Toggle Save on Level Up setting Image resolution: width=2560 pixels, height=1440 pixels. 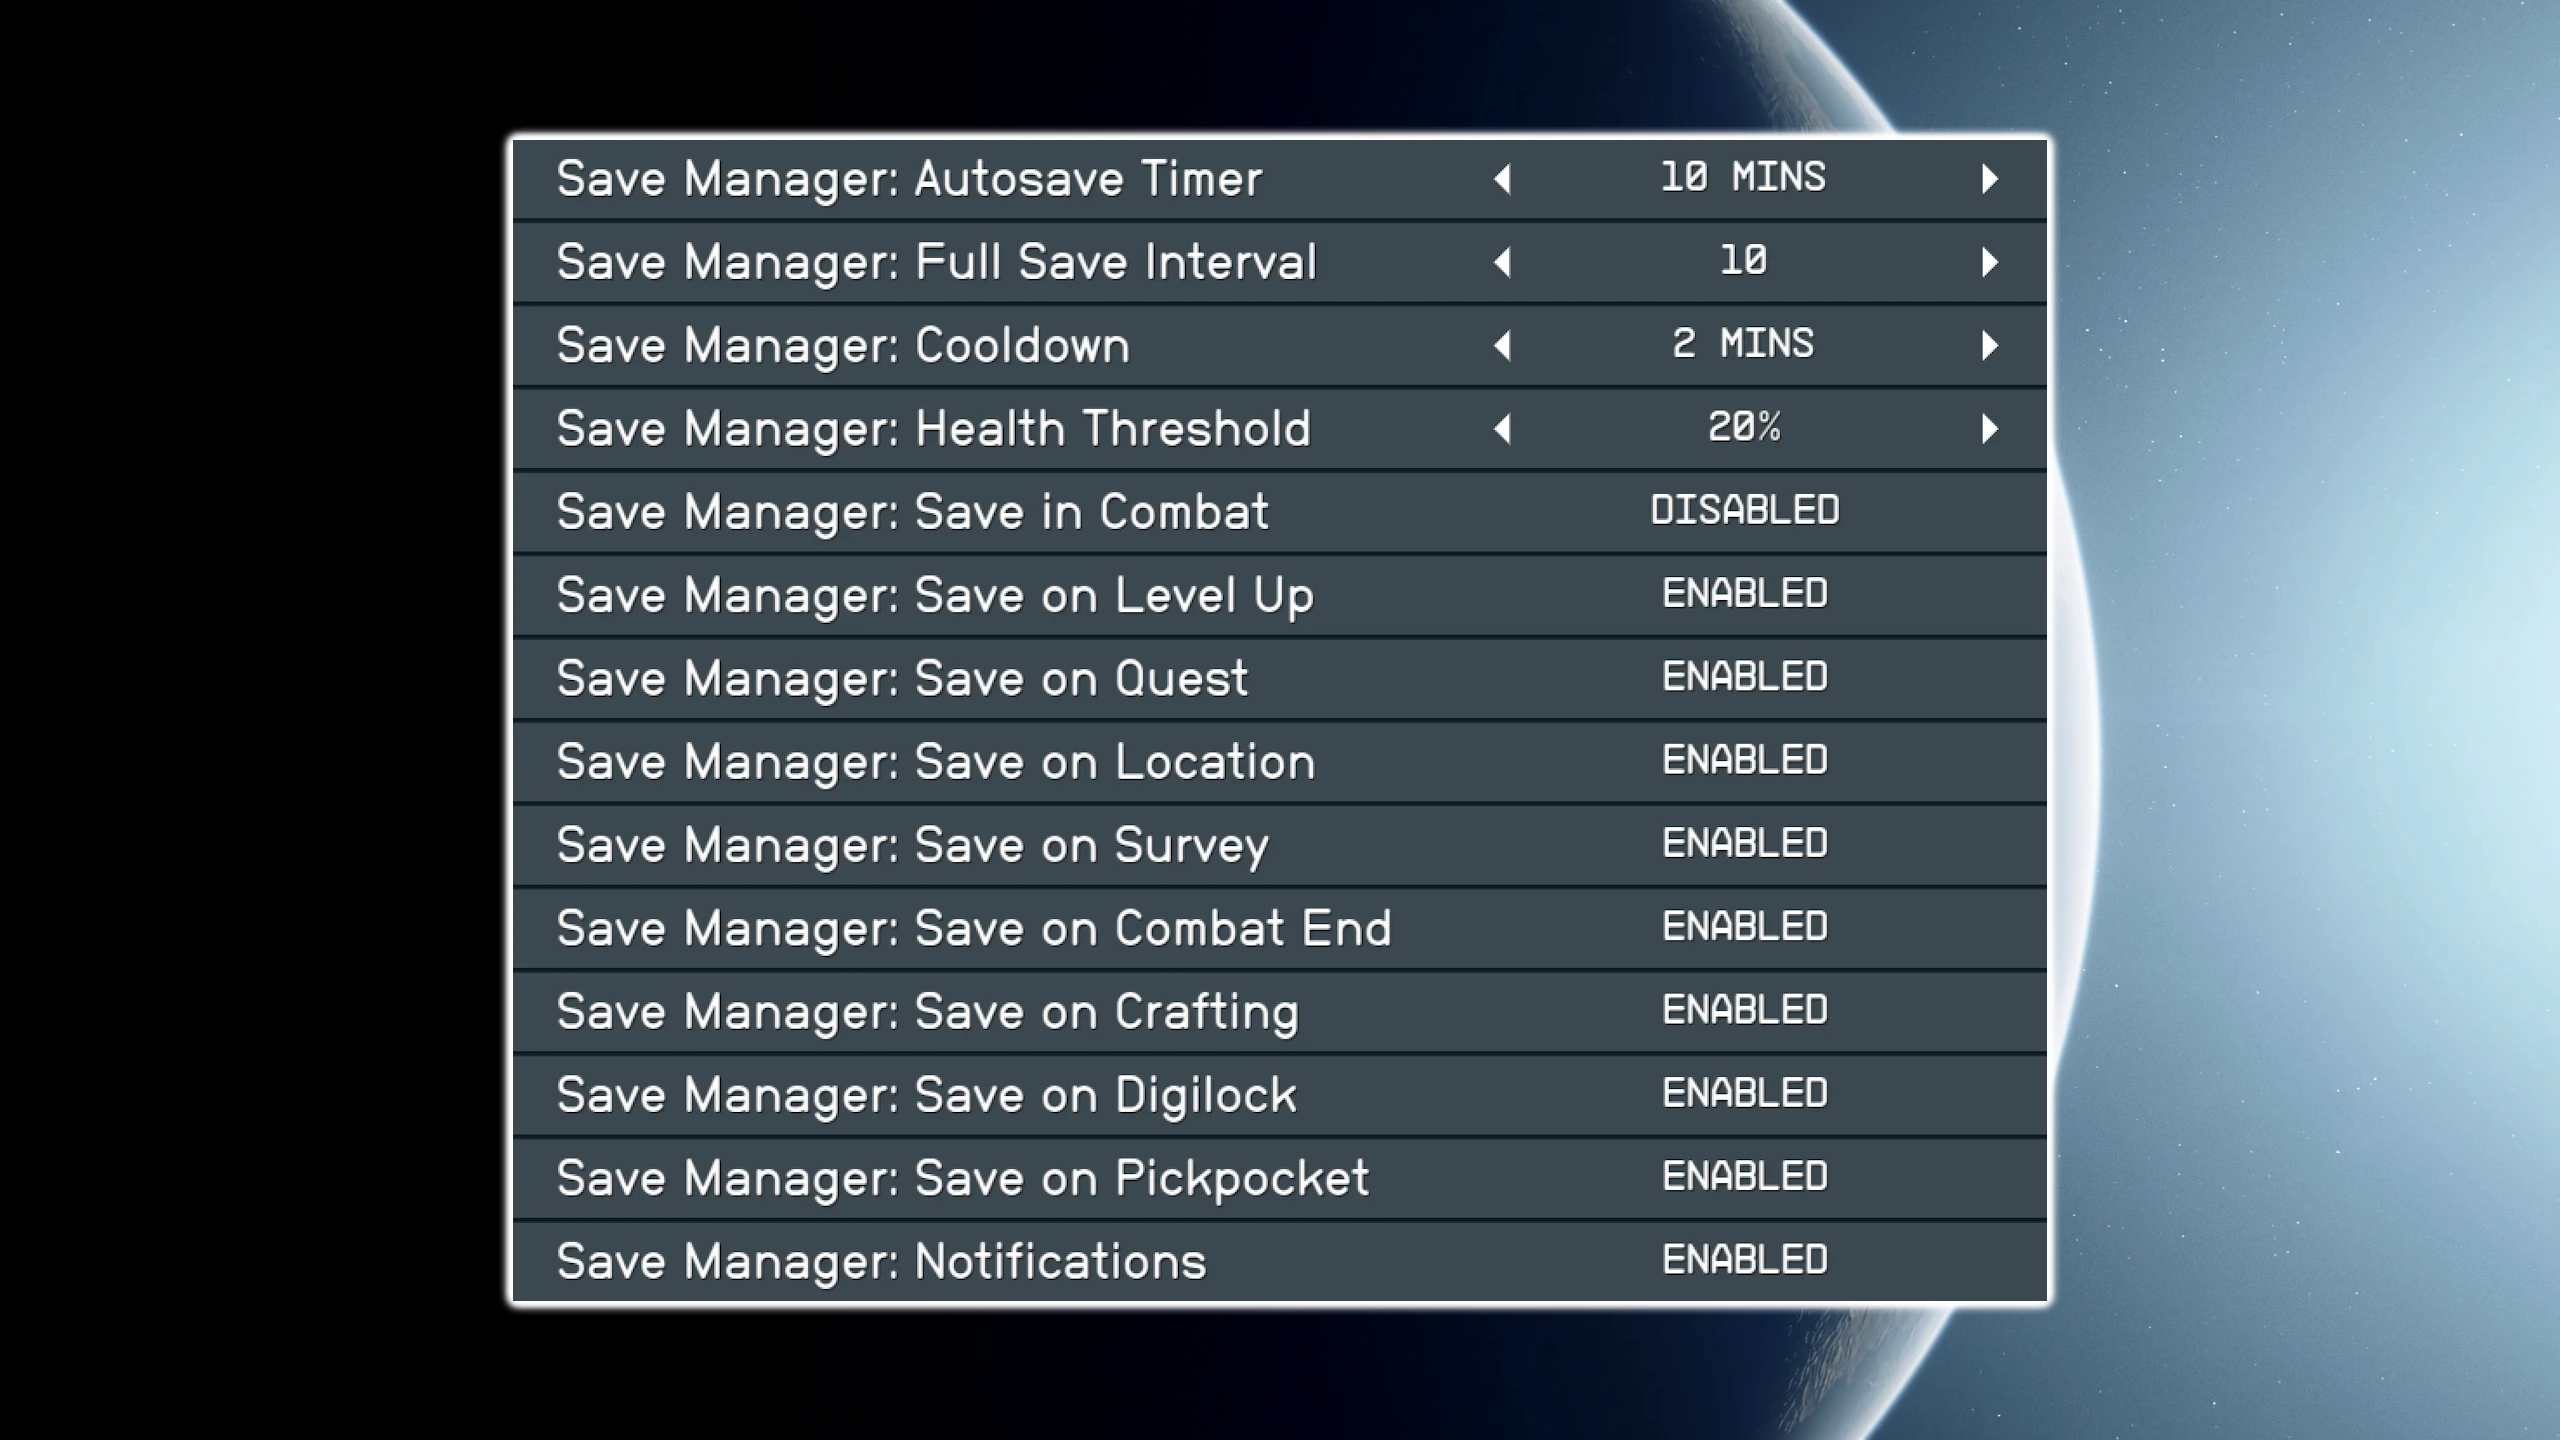pyautogui.click(x=1744, y=594)
